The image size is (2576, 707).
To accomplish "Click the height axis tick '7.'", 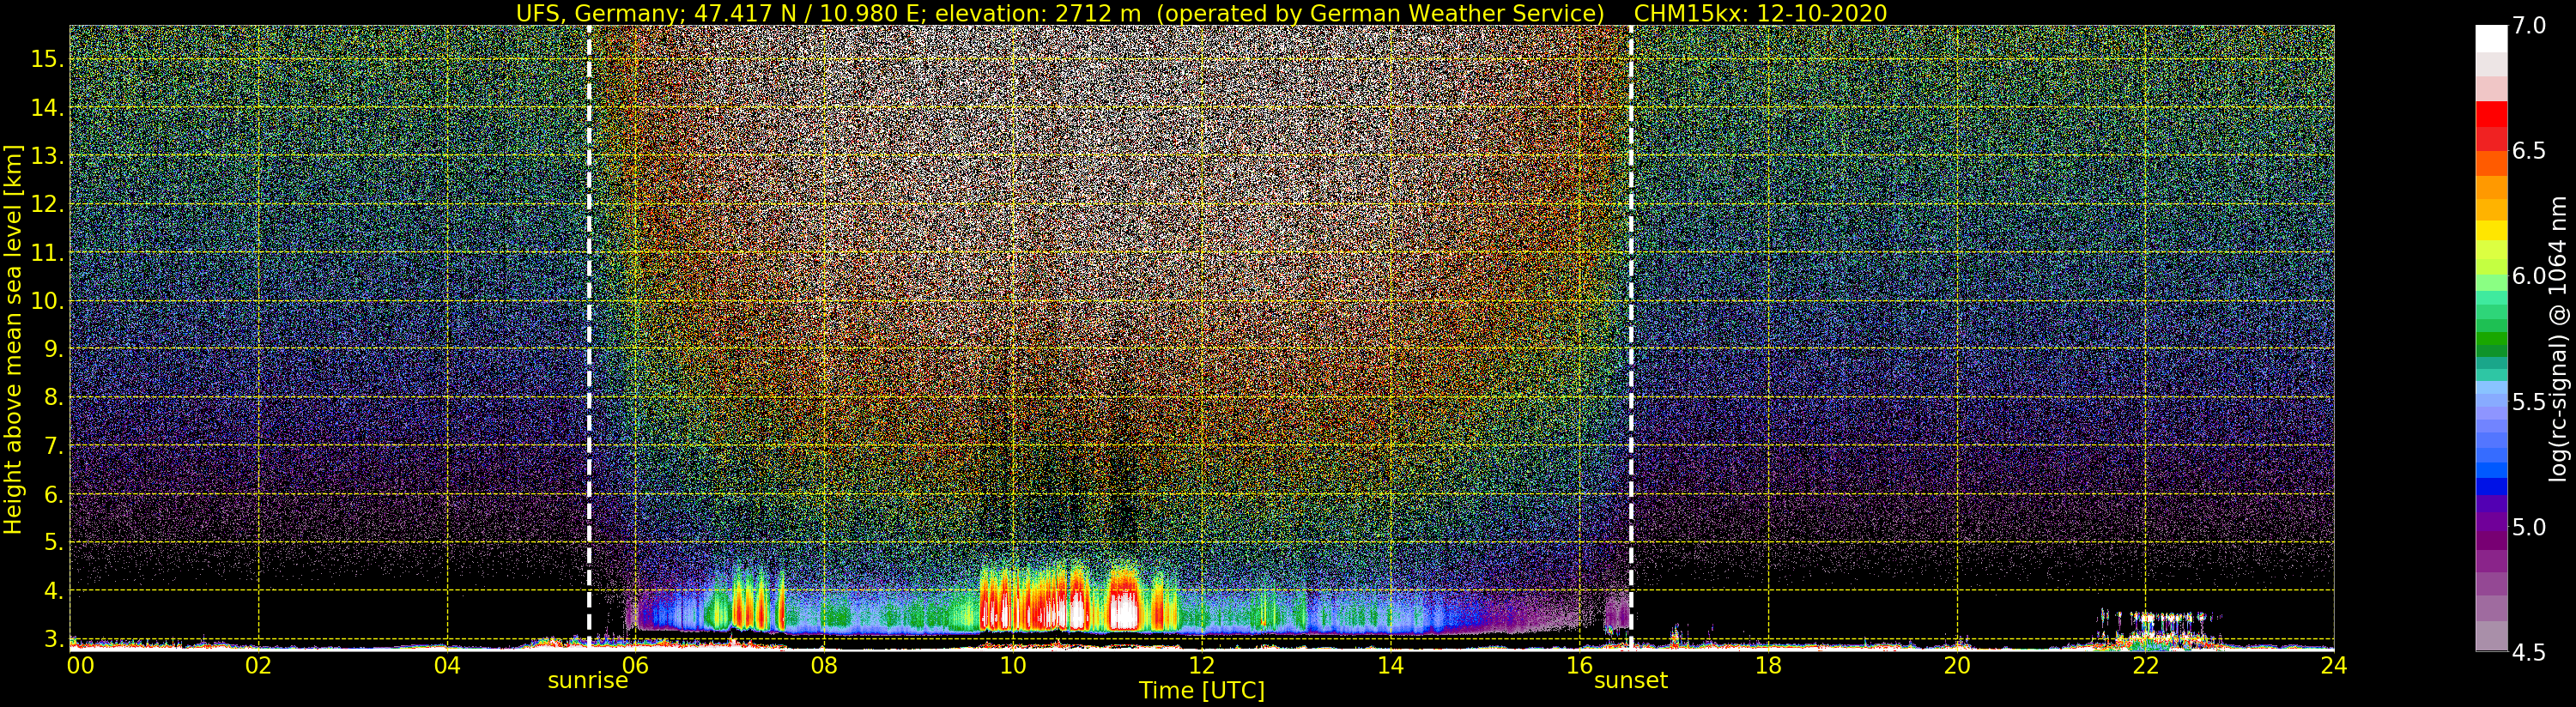I will click(x=53, y=446).
